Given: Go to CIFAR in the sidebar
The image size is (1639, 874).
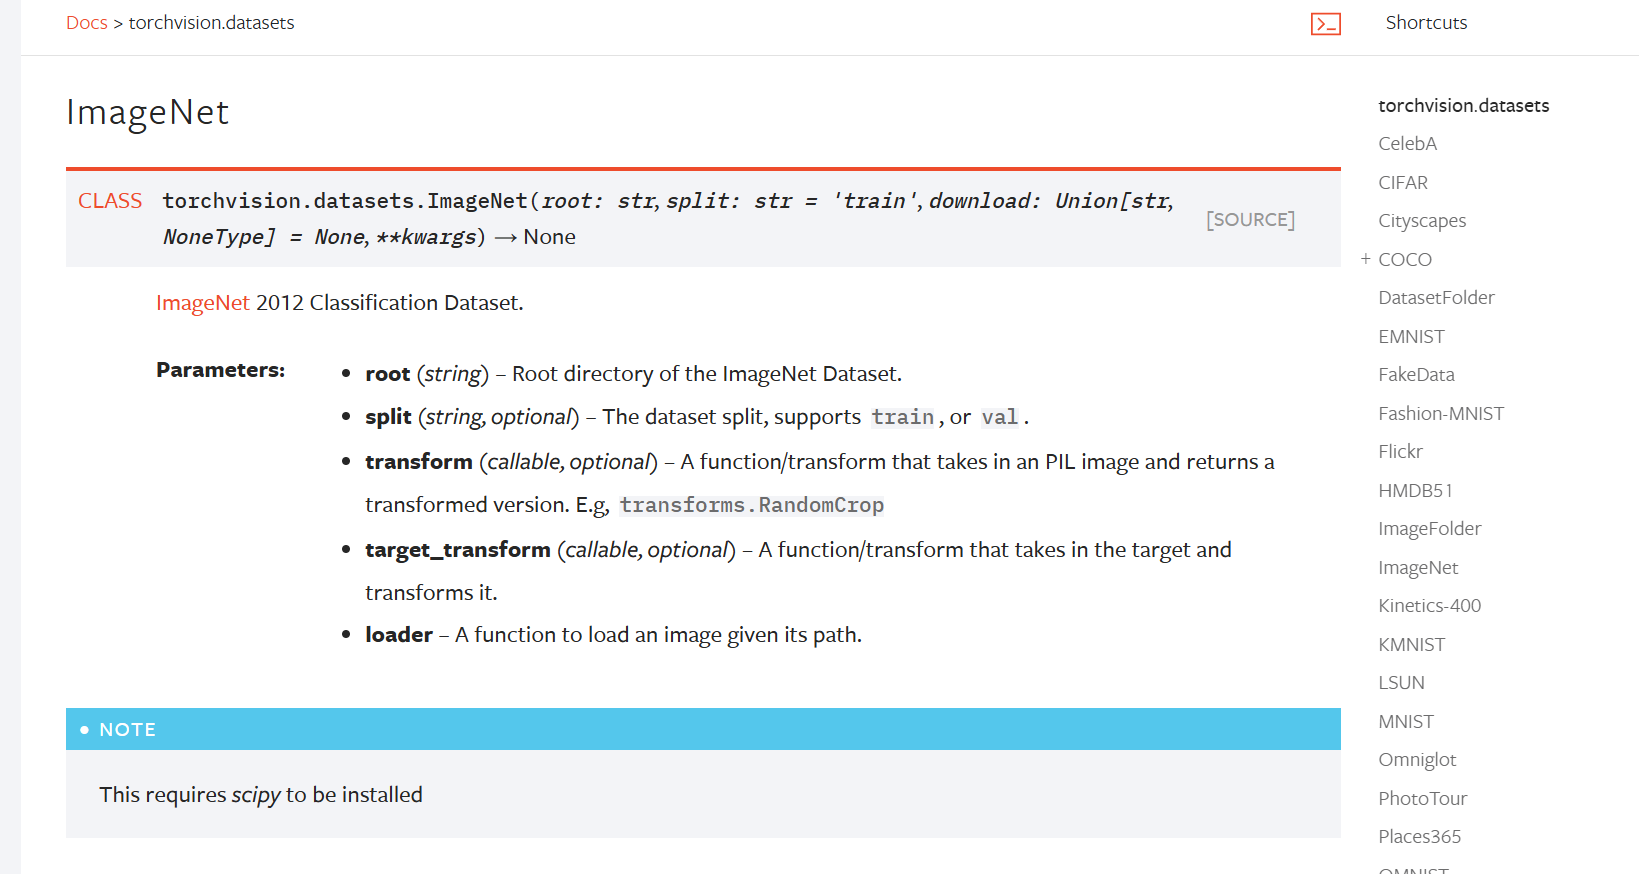Looking at the screenshot, I should tap(1403, 183).
